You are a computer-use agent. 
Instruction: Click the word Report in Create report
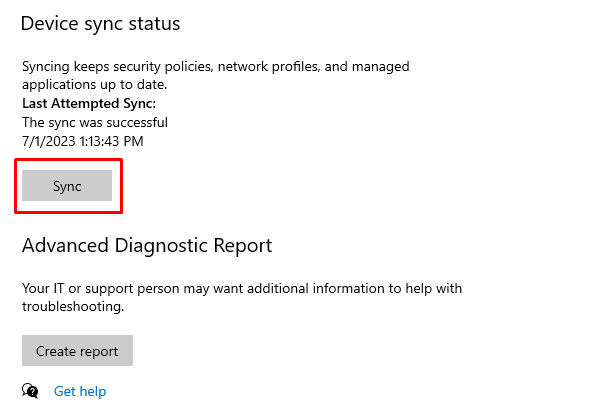98,352
